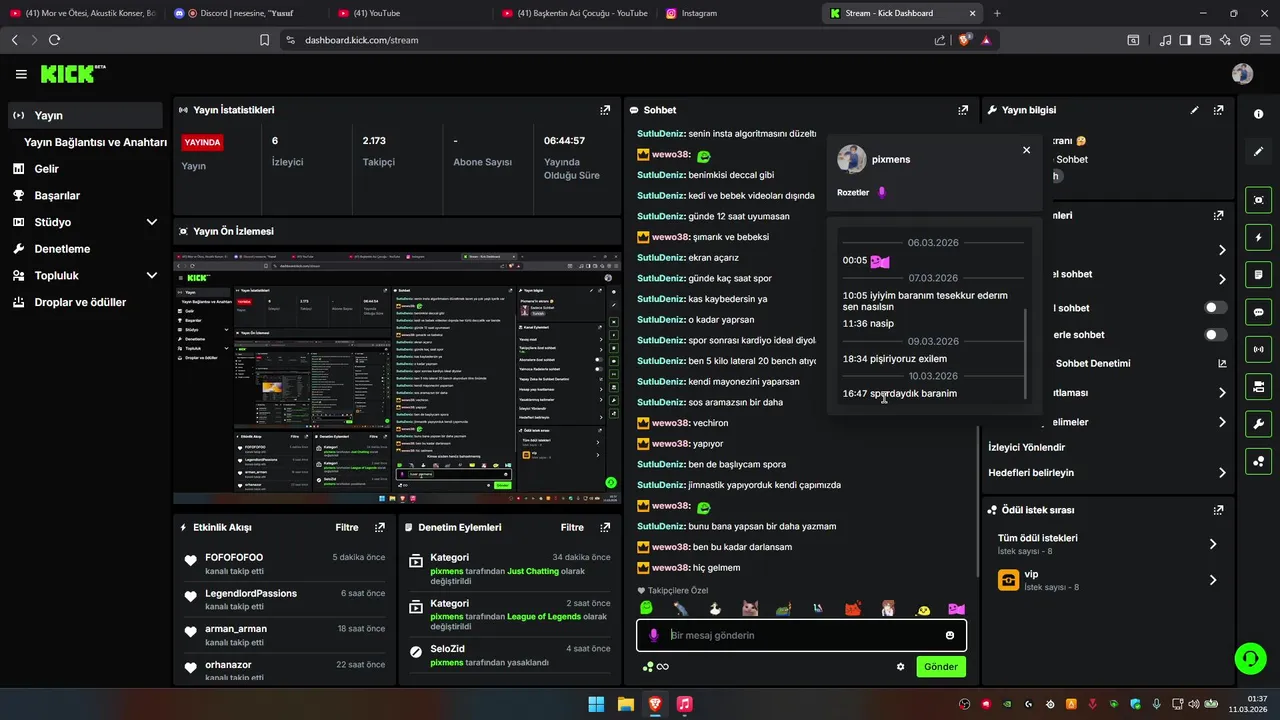Open File Explorer from the taskbar
Viewport: 1280px width, 720px height.
(x=625, y=704)
